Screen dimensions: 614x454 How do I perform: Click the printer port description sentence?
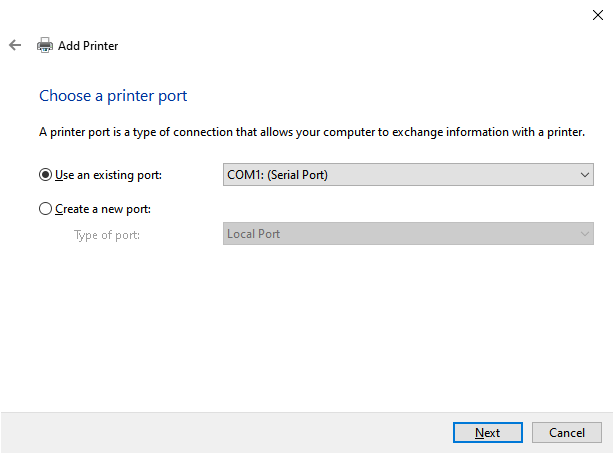[312, 132]
